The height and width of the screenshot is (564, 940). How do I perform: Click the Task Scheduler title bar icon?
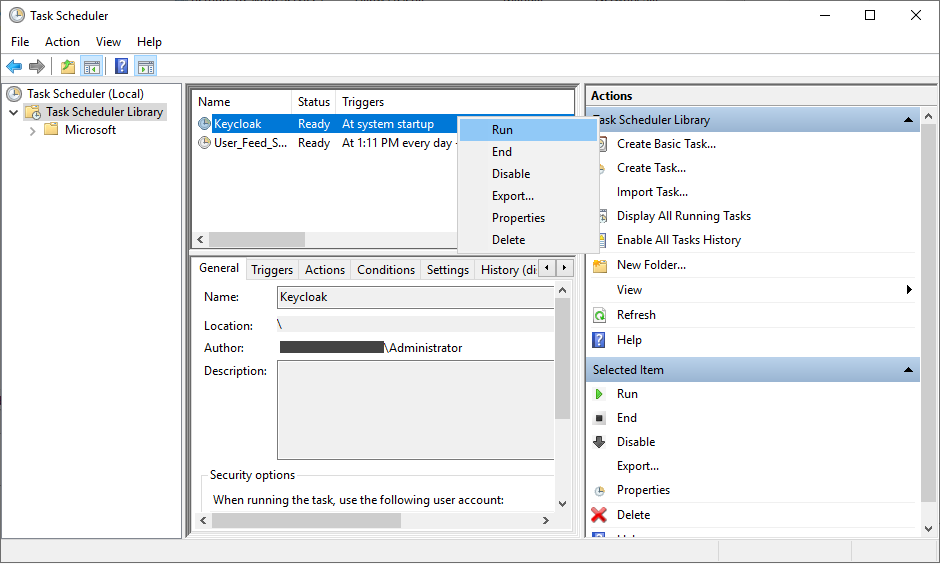tap(17, 16)
